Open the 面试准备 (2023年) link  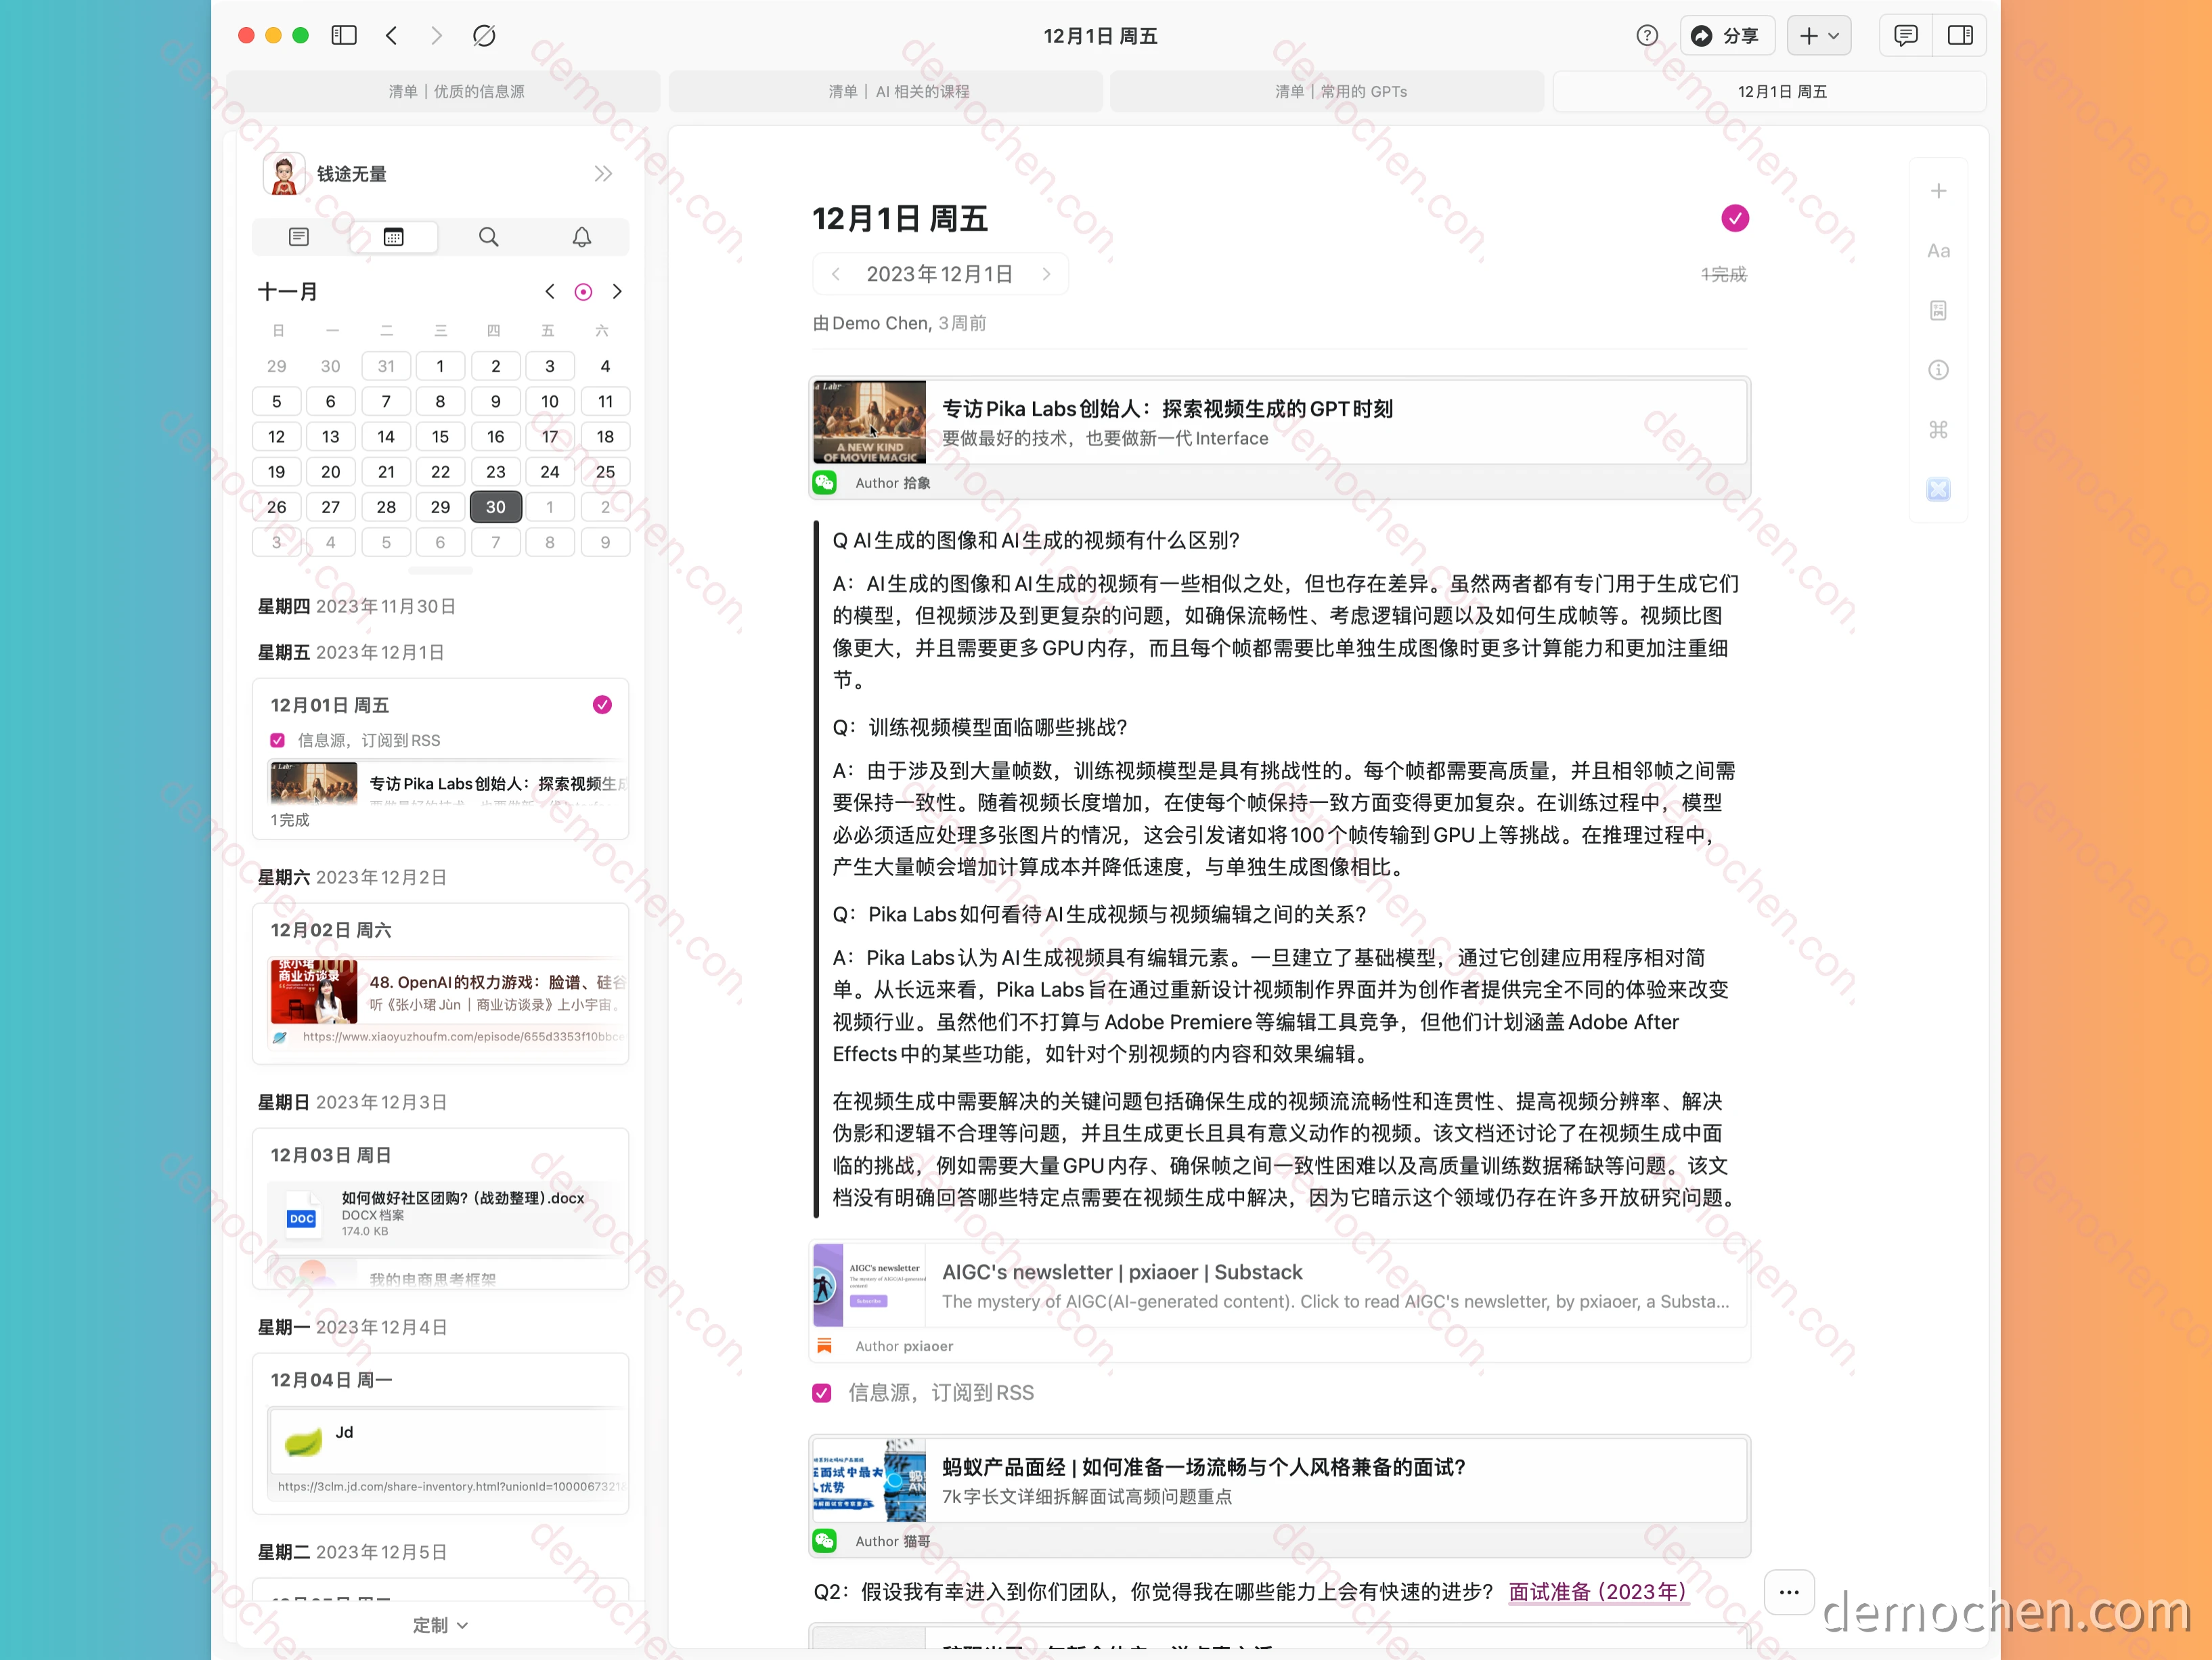tap(1597, 1591)
